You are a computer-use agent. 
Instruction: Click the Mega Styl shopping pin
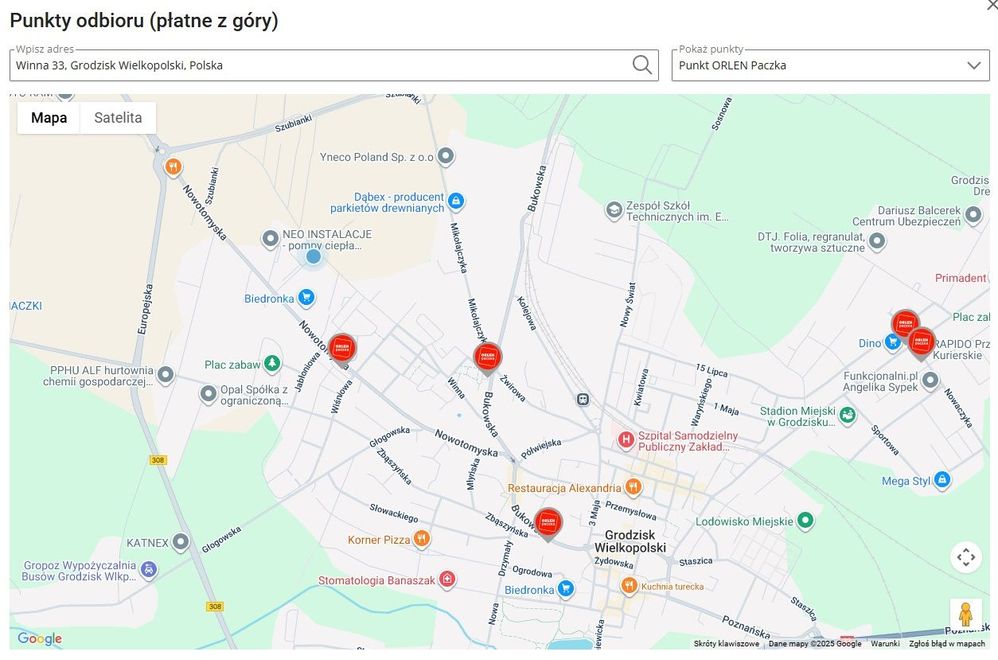pos(943,480)
